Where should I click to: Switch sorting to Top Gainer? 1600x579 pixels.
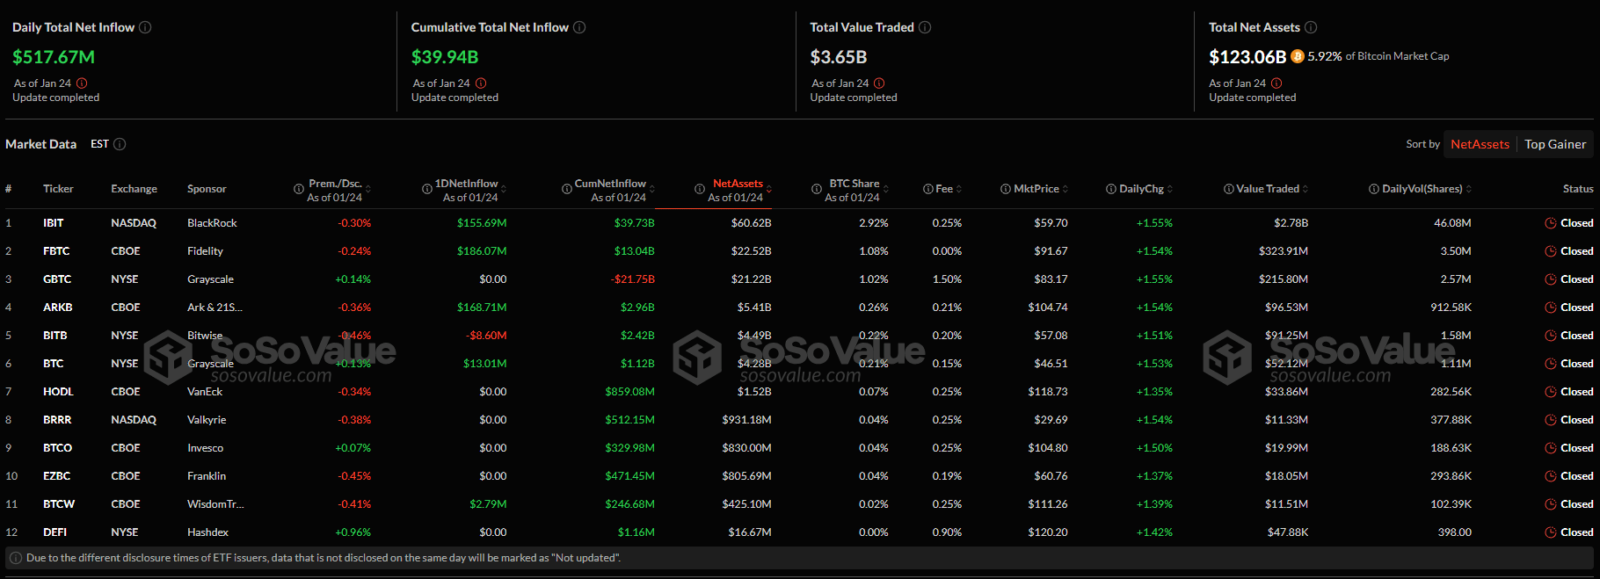[1555, 144]
